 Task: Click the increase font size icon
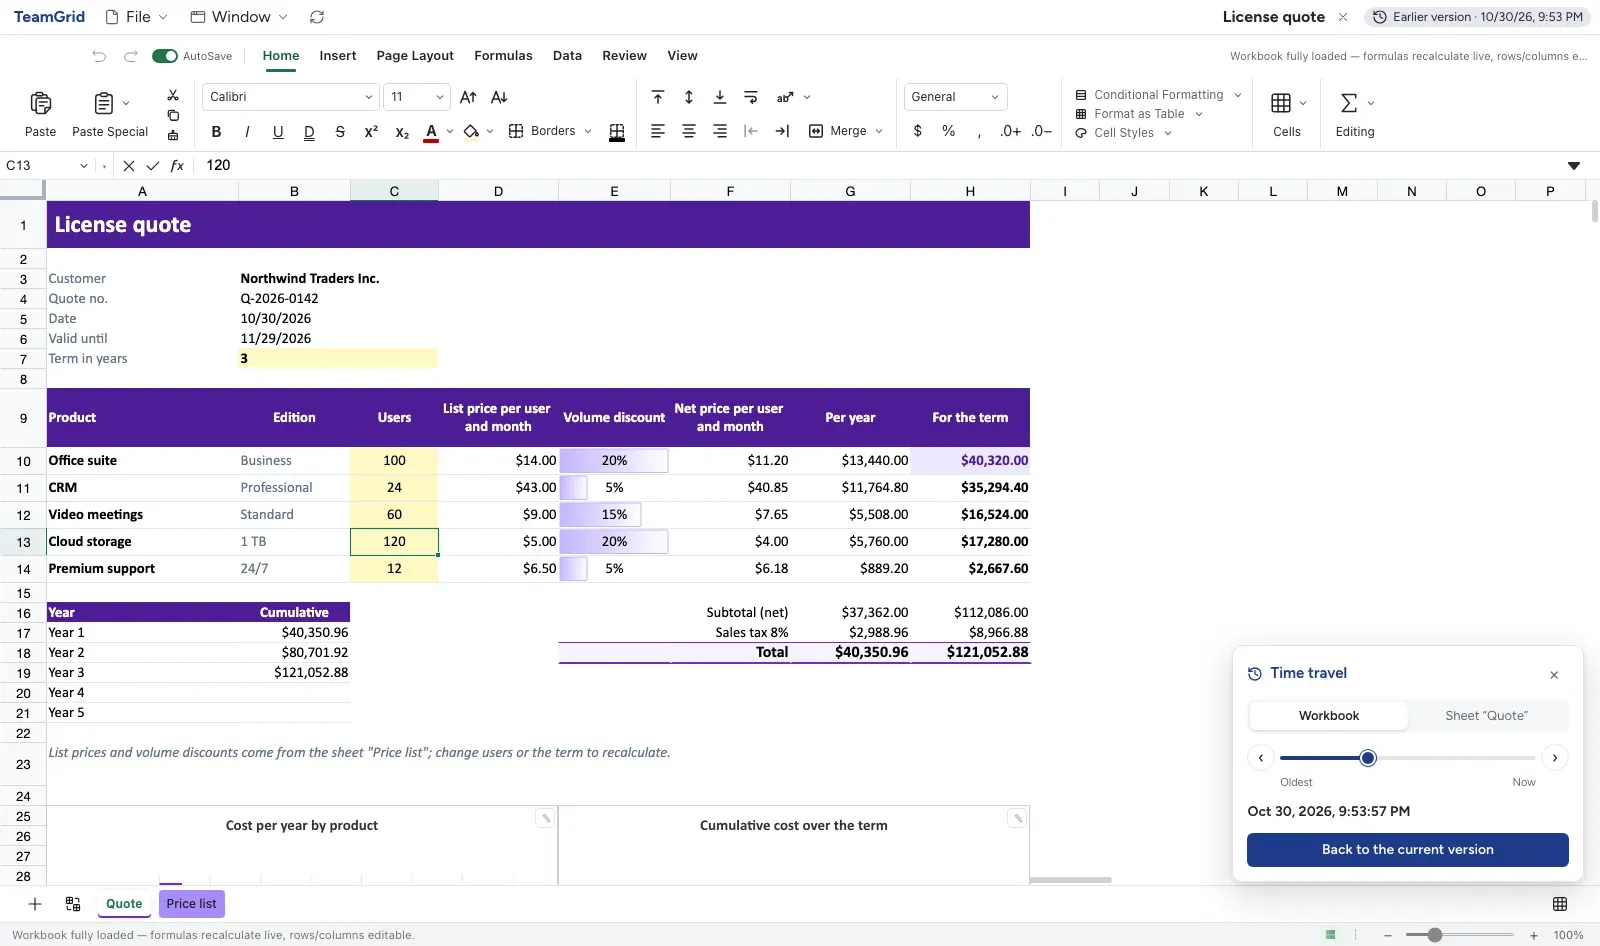pos(468,97)
